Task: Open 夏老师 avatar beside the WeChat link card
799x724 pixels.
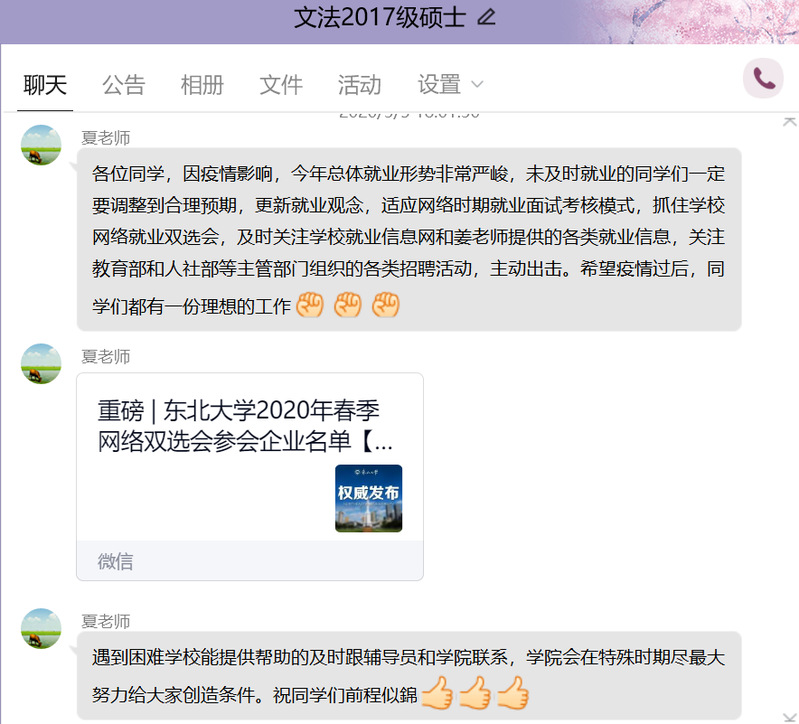Action: coord(41,364)
